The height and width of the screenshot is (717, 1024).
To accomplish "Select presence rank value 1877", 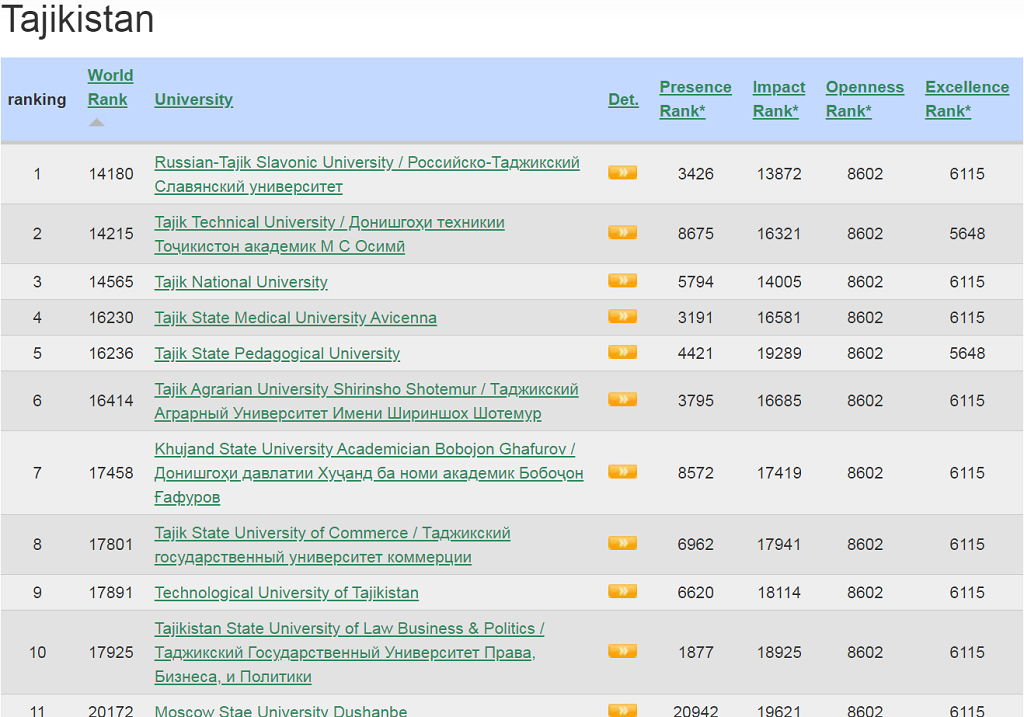I will coord(696,652).
